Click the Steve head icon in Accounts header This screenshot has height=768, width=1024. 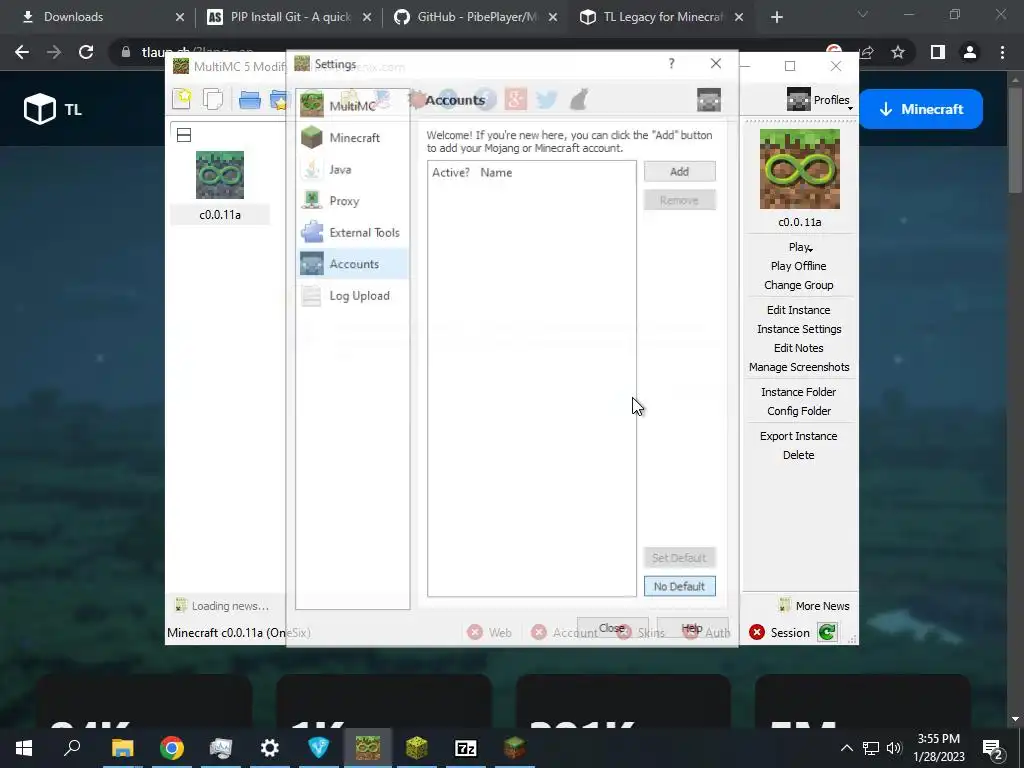tap(709, 100)
